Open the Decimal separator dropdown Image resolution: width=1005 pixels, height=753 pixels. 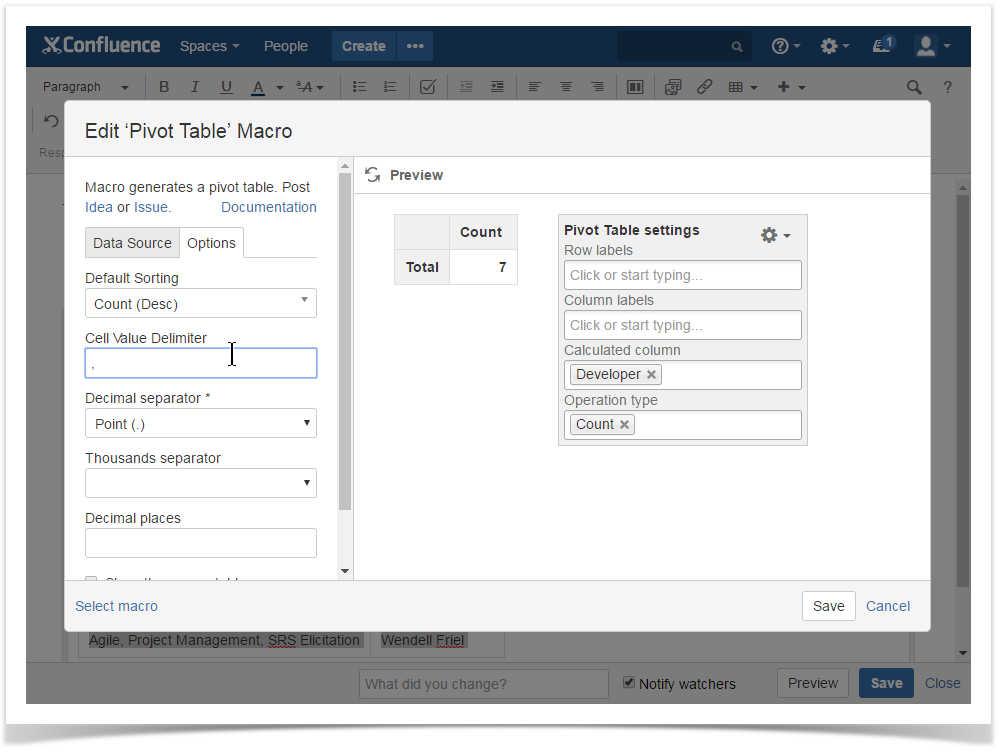pyautogui.click(x=201, y=424)
